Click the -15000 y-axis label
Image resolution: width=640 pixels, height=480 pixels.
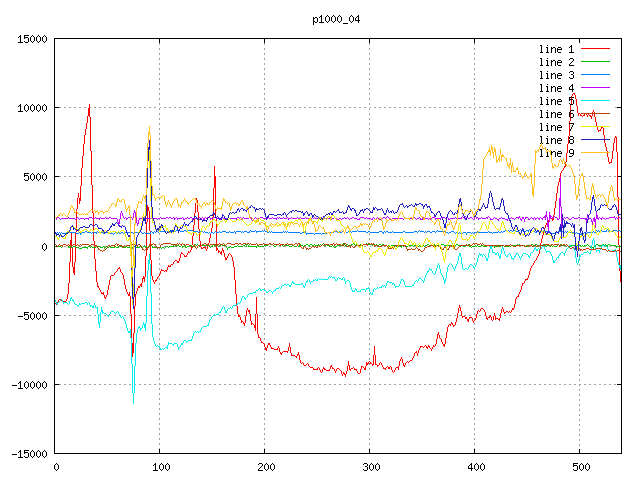pos(27,454)
